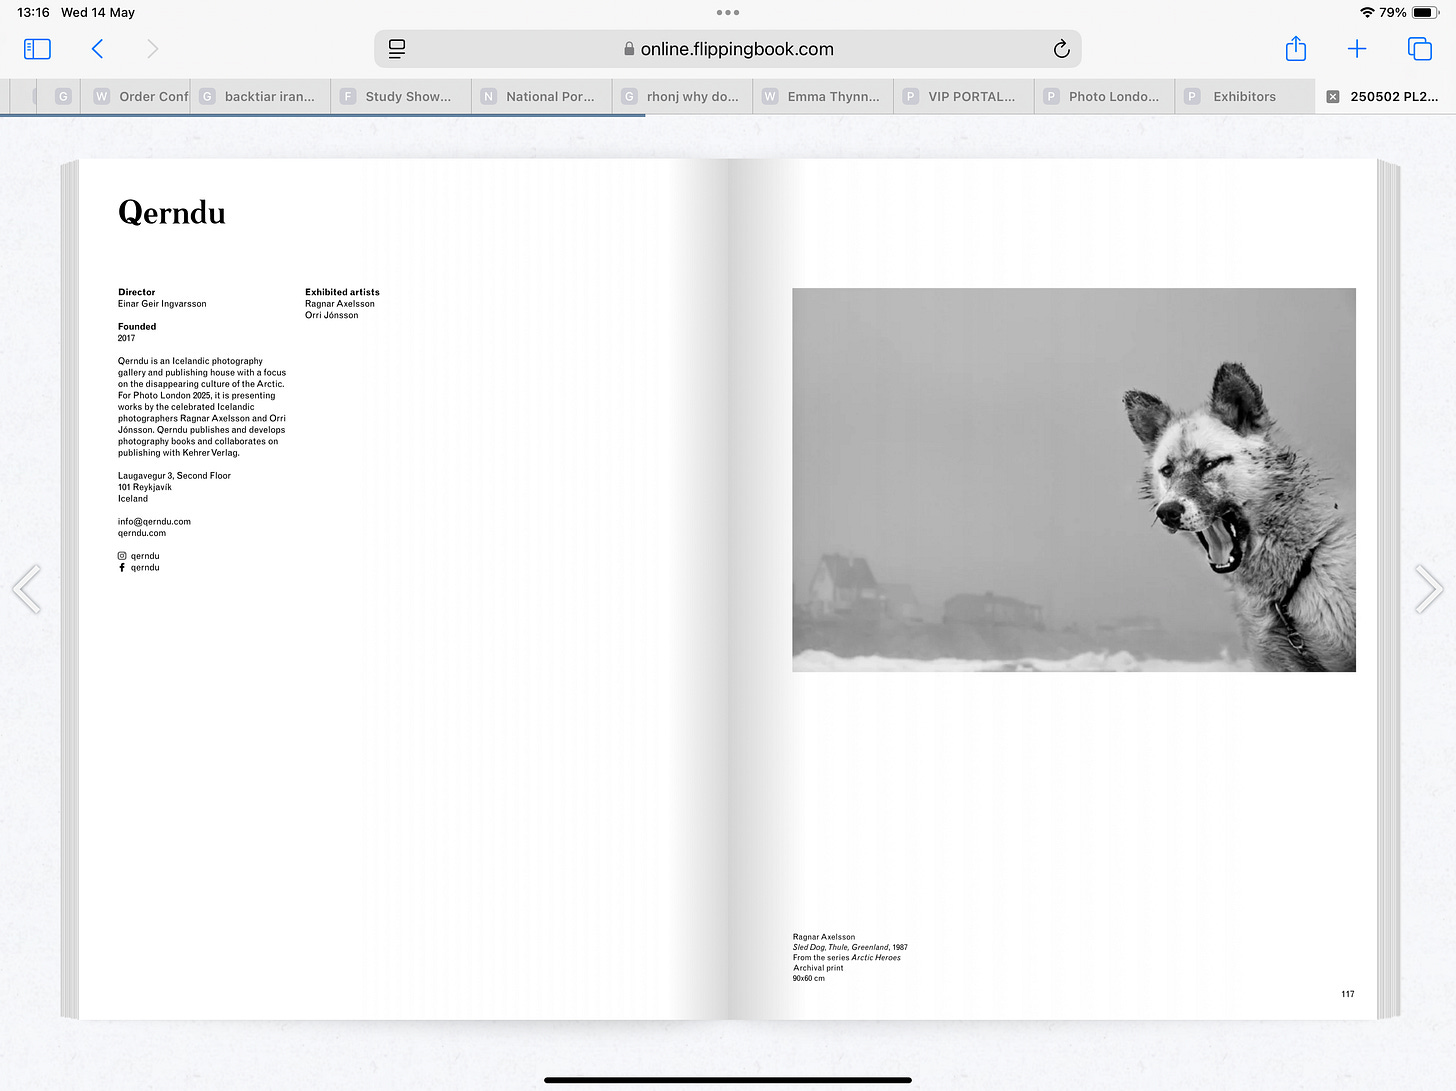Viewport: 1456px width, 1091px height.
Task: Show the Safari sidebar
Action: (x=37, y=49)
